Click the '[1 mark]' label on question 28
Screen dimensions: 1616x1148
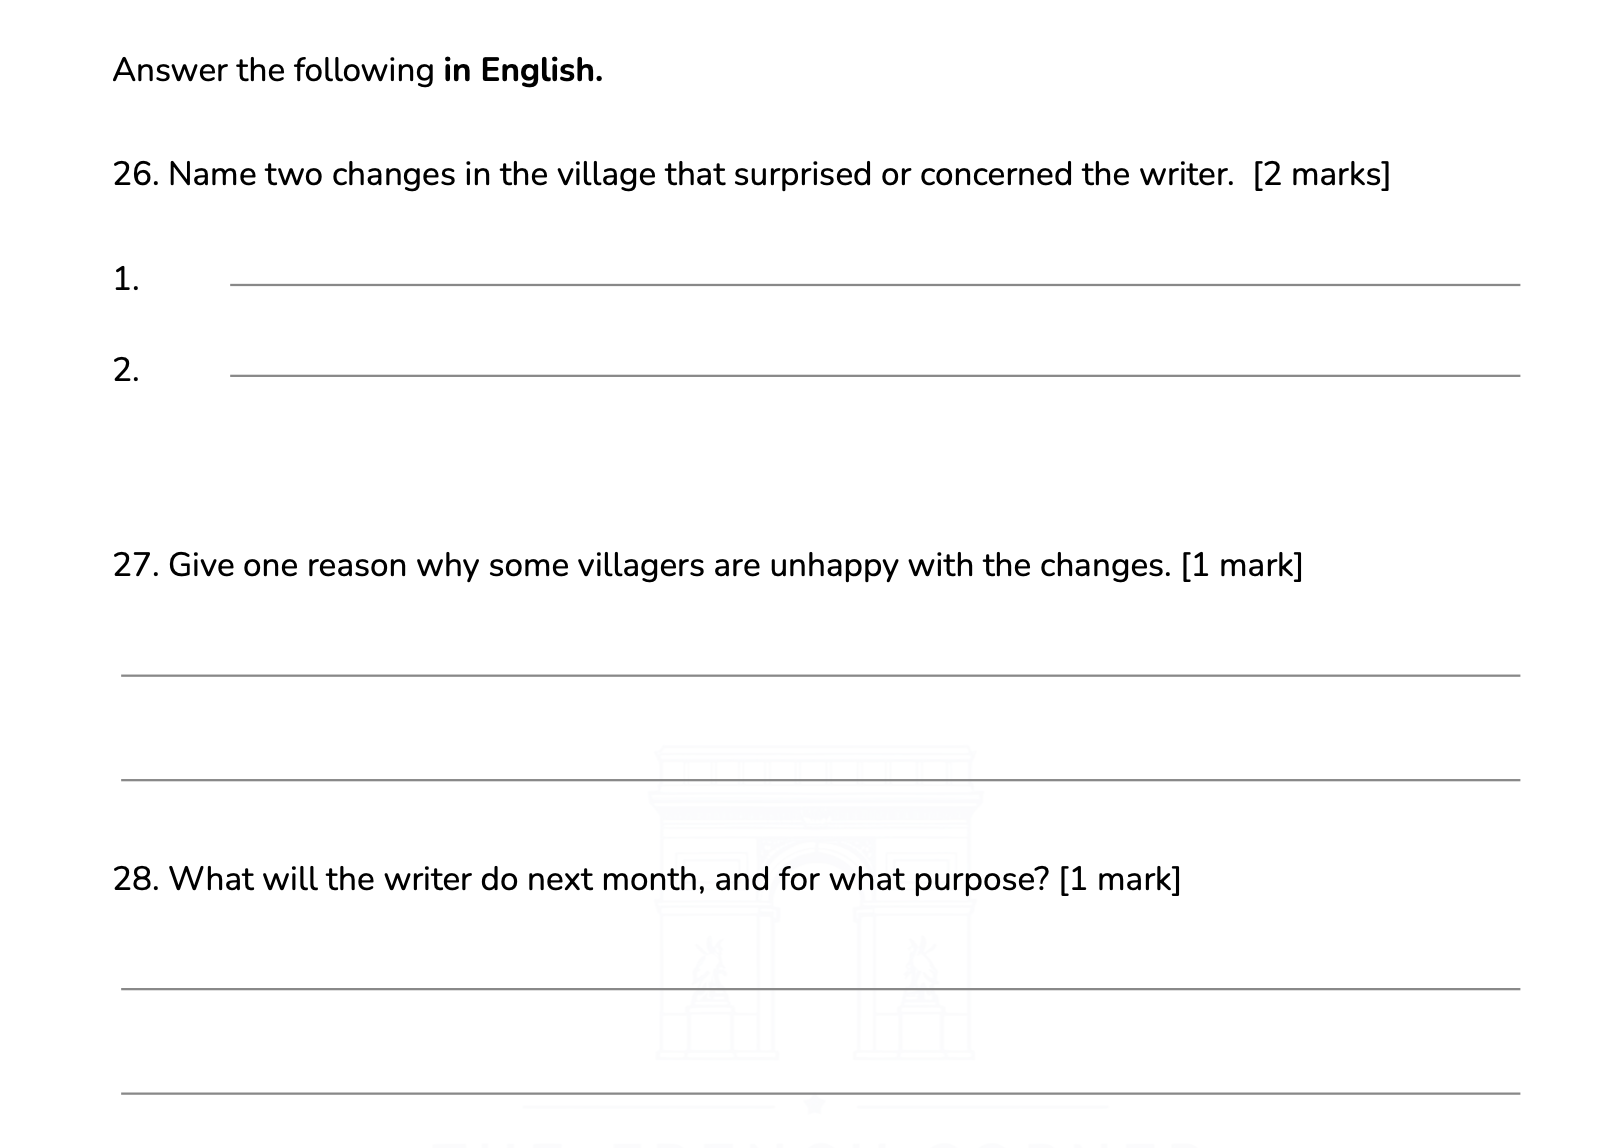point(1119,879)
